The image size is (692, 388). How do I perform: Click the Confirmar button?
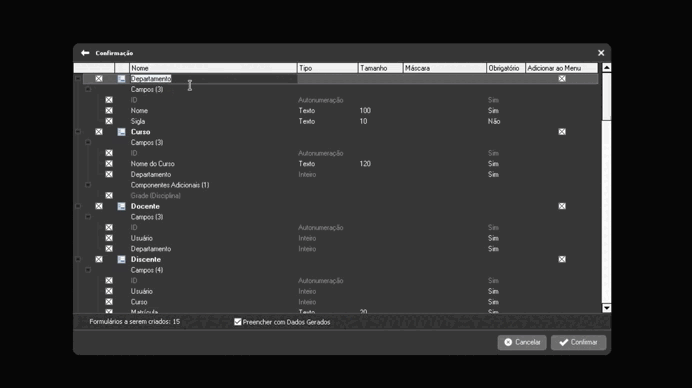tap(578, 343)
